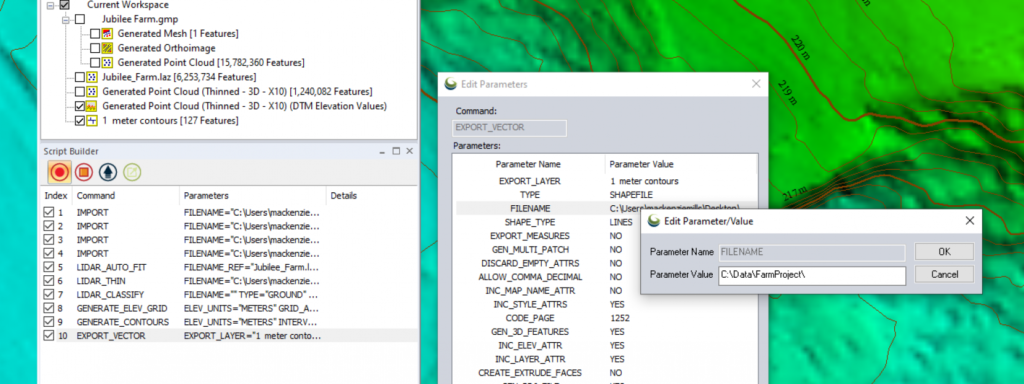Screen dimensions: 1024x384
Task: Uncheck script step 1 IMPORT
Action: (x=48, y=212)
